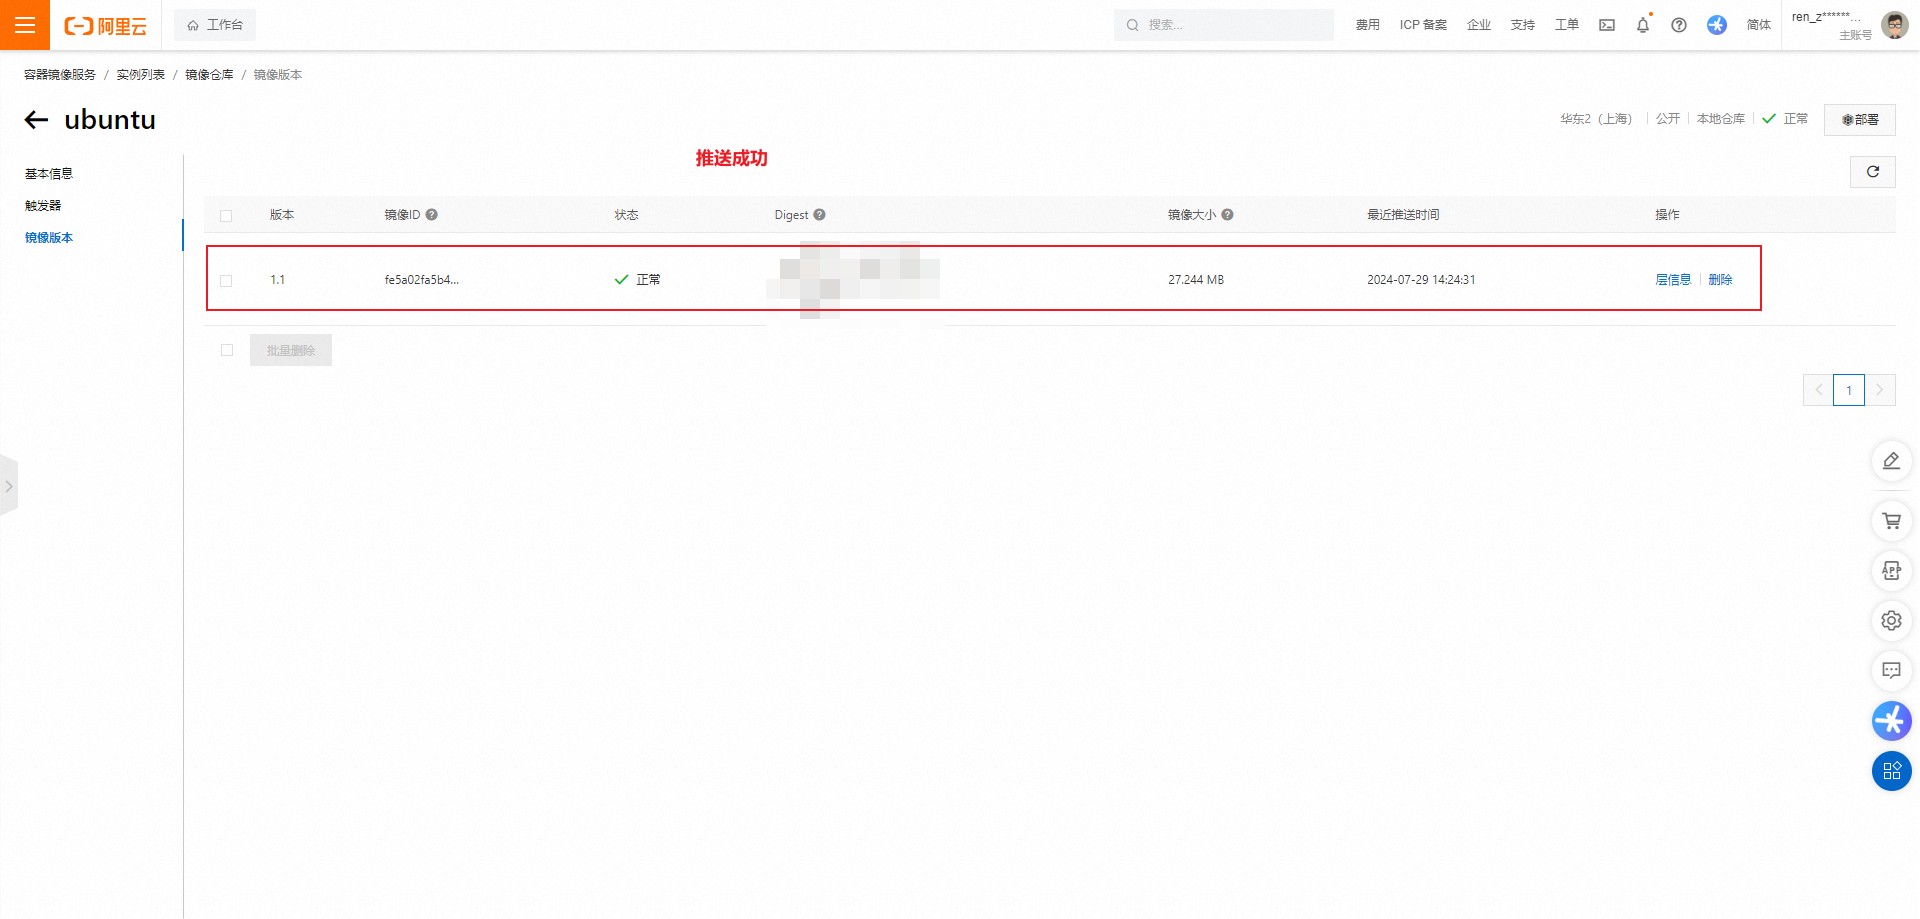Image resolution: width=1920 pixels, height=919 pixels.
Task: Open the shopping cart floating icon
Action: (1891, 521)
